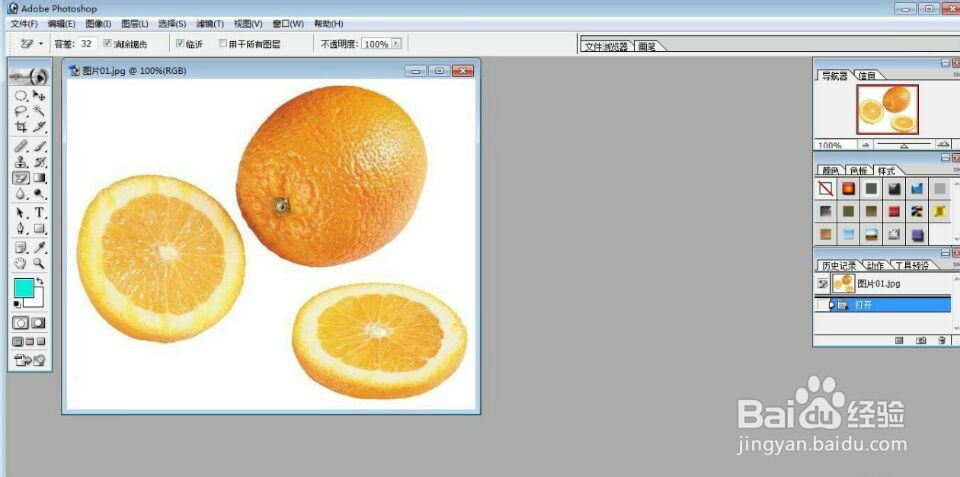The height and width of the screenshot is (477, 960).
Task: Click the 容差 tolerance input field
Action: tap(88, 43)
